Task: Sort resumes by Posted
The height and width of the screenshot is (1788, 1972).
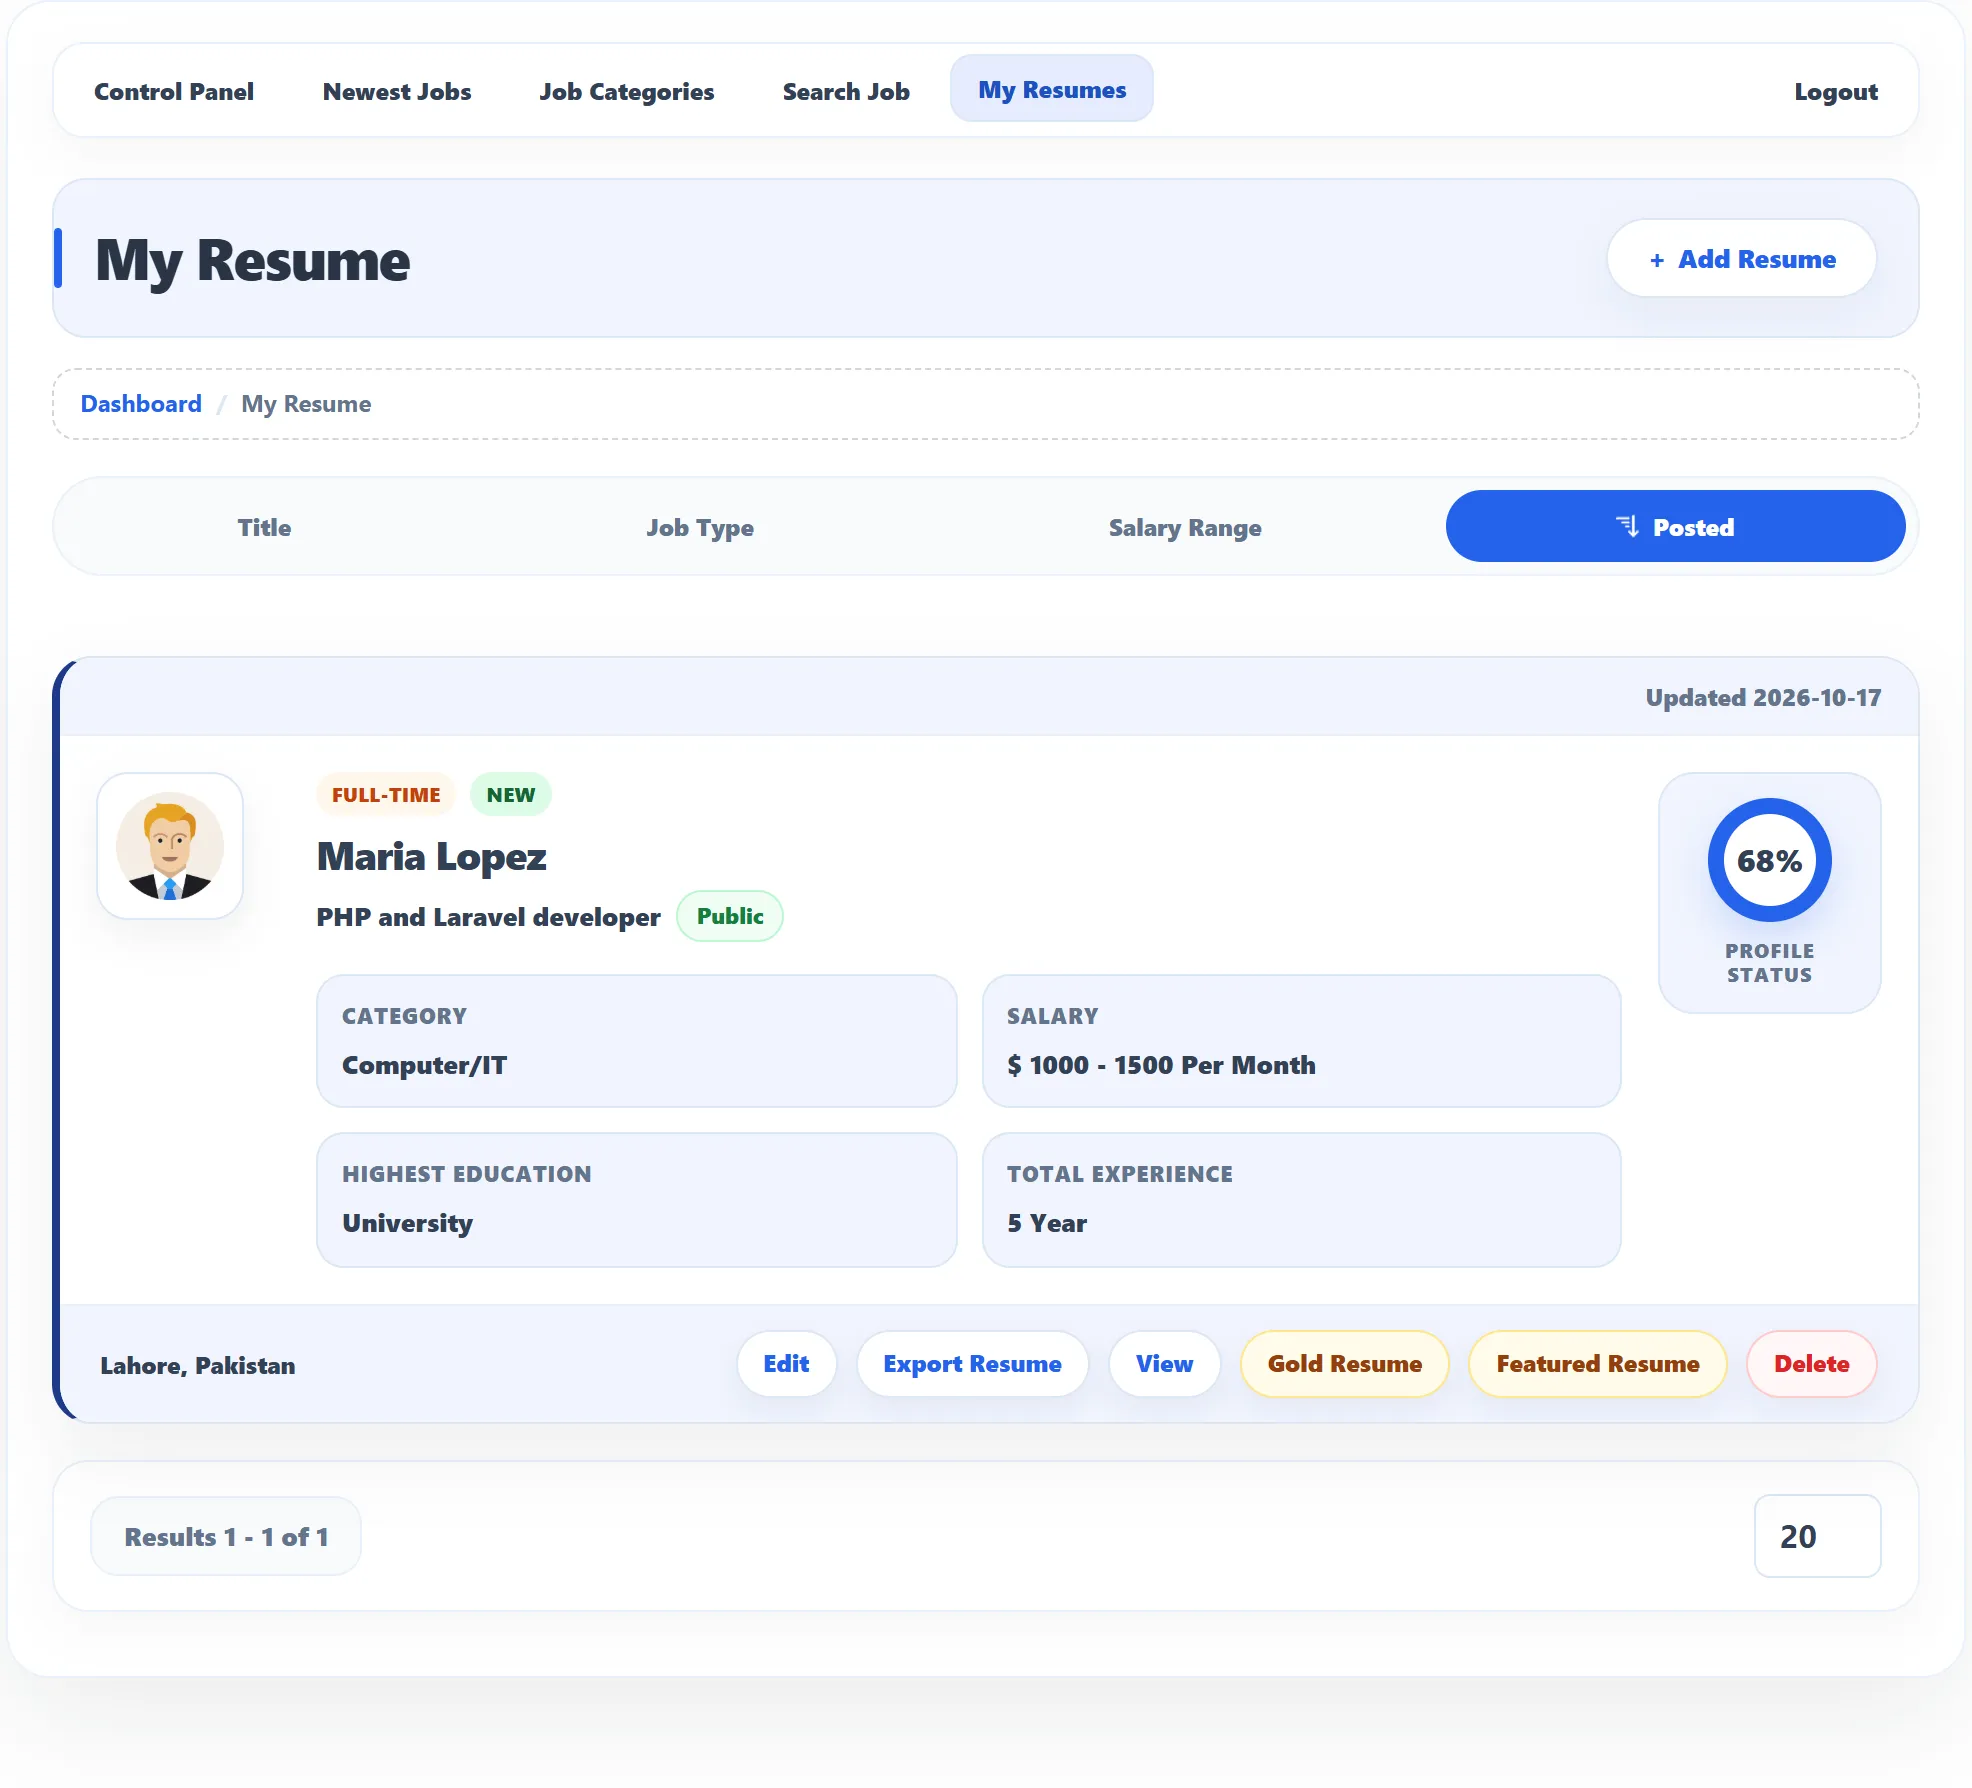Action: 1675,526
